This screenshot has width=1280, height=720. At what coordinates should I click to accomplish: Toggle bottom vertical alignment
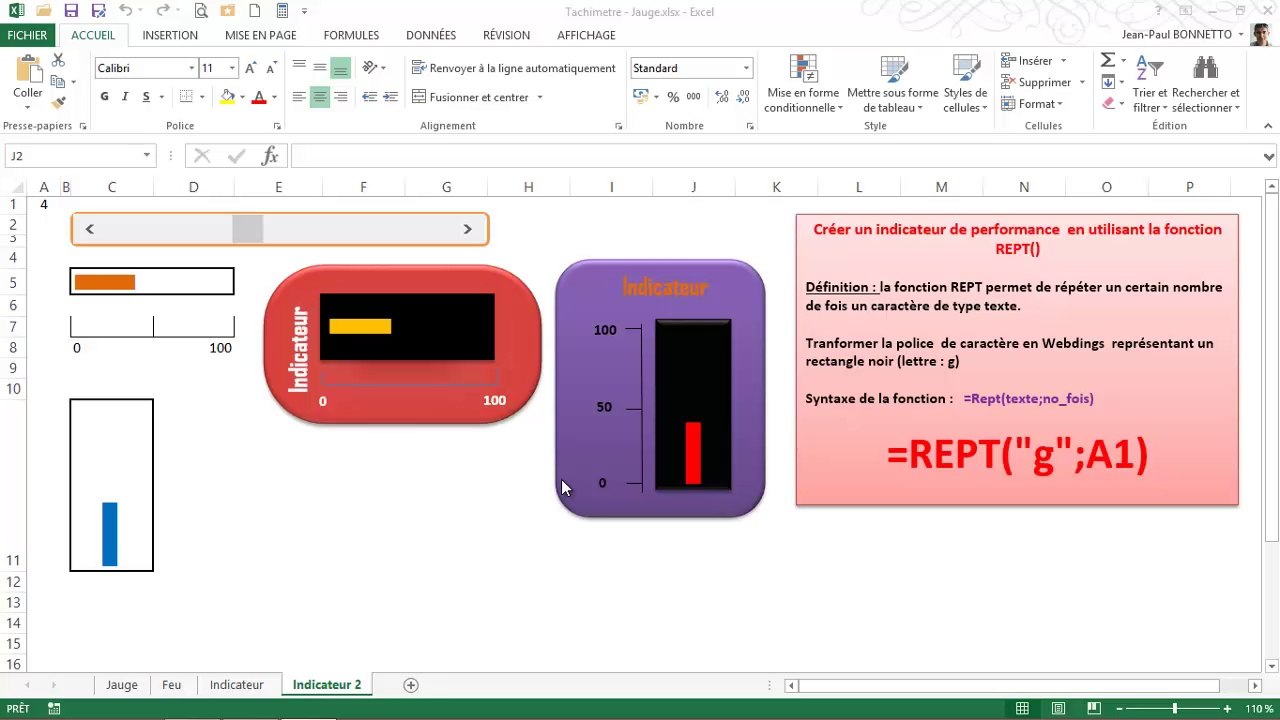click(341, 68)
